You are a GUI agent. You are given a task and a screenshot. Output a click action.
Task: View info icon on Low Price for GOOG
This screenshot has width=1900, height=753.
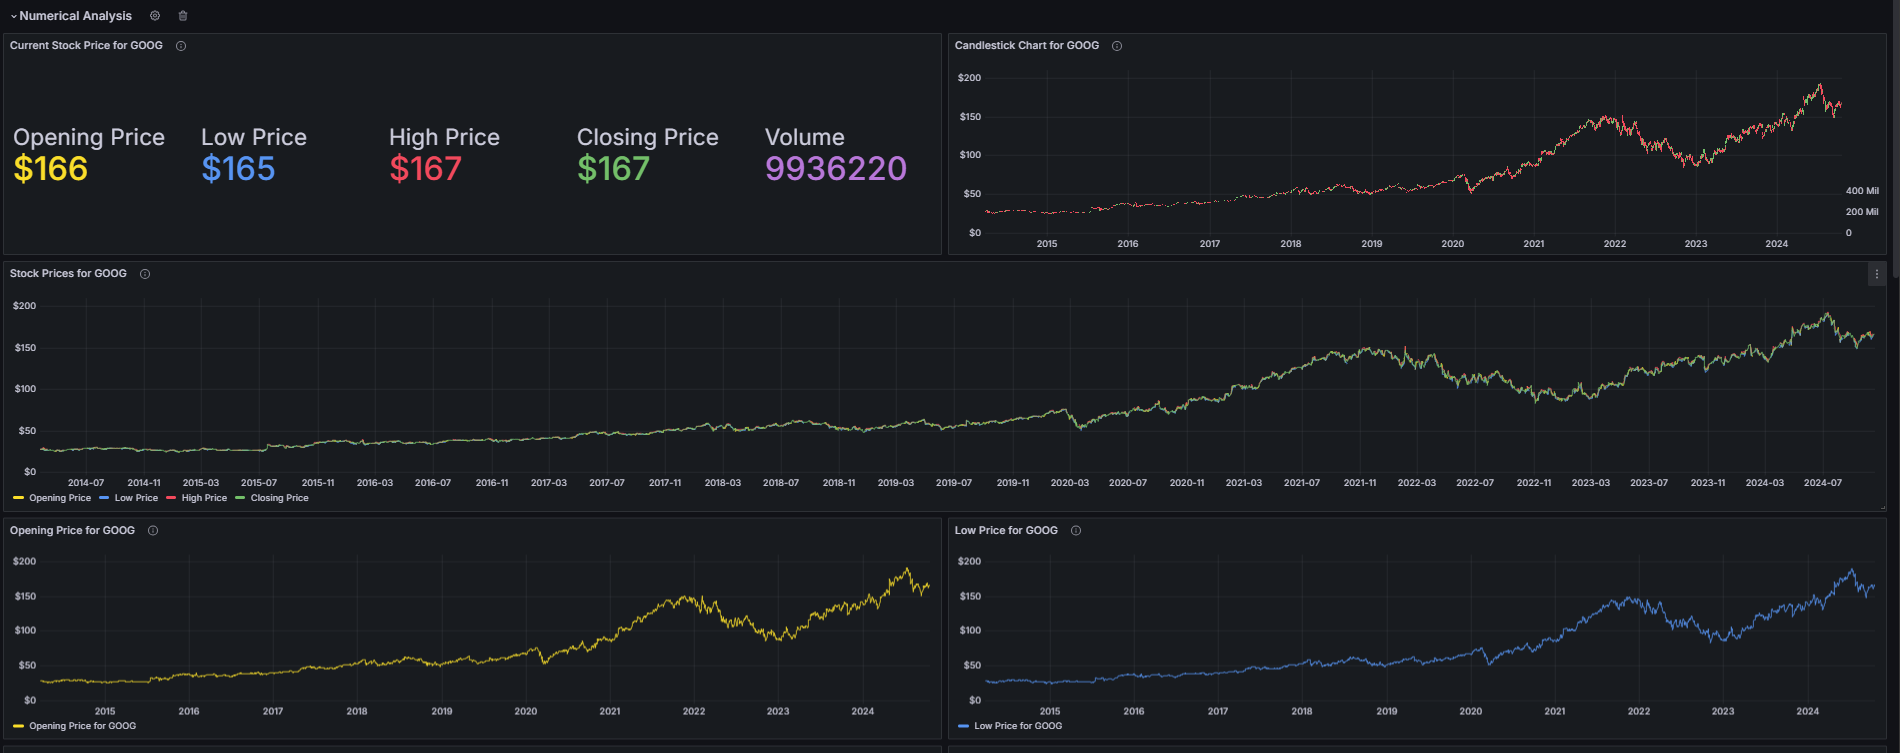tap(1076, 531)
